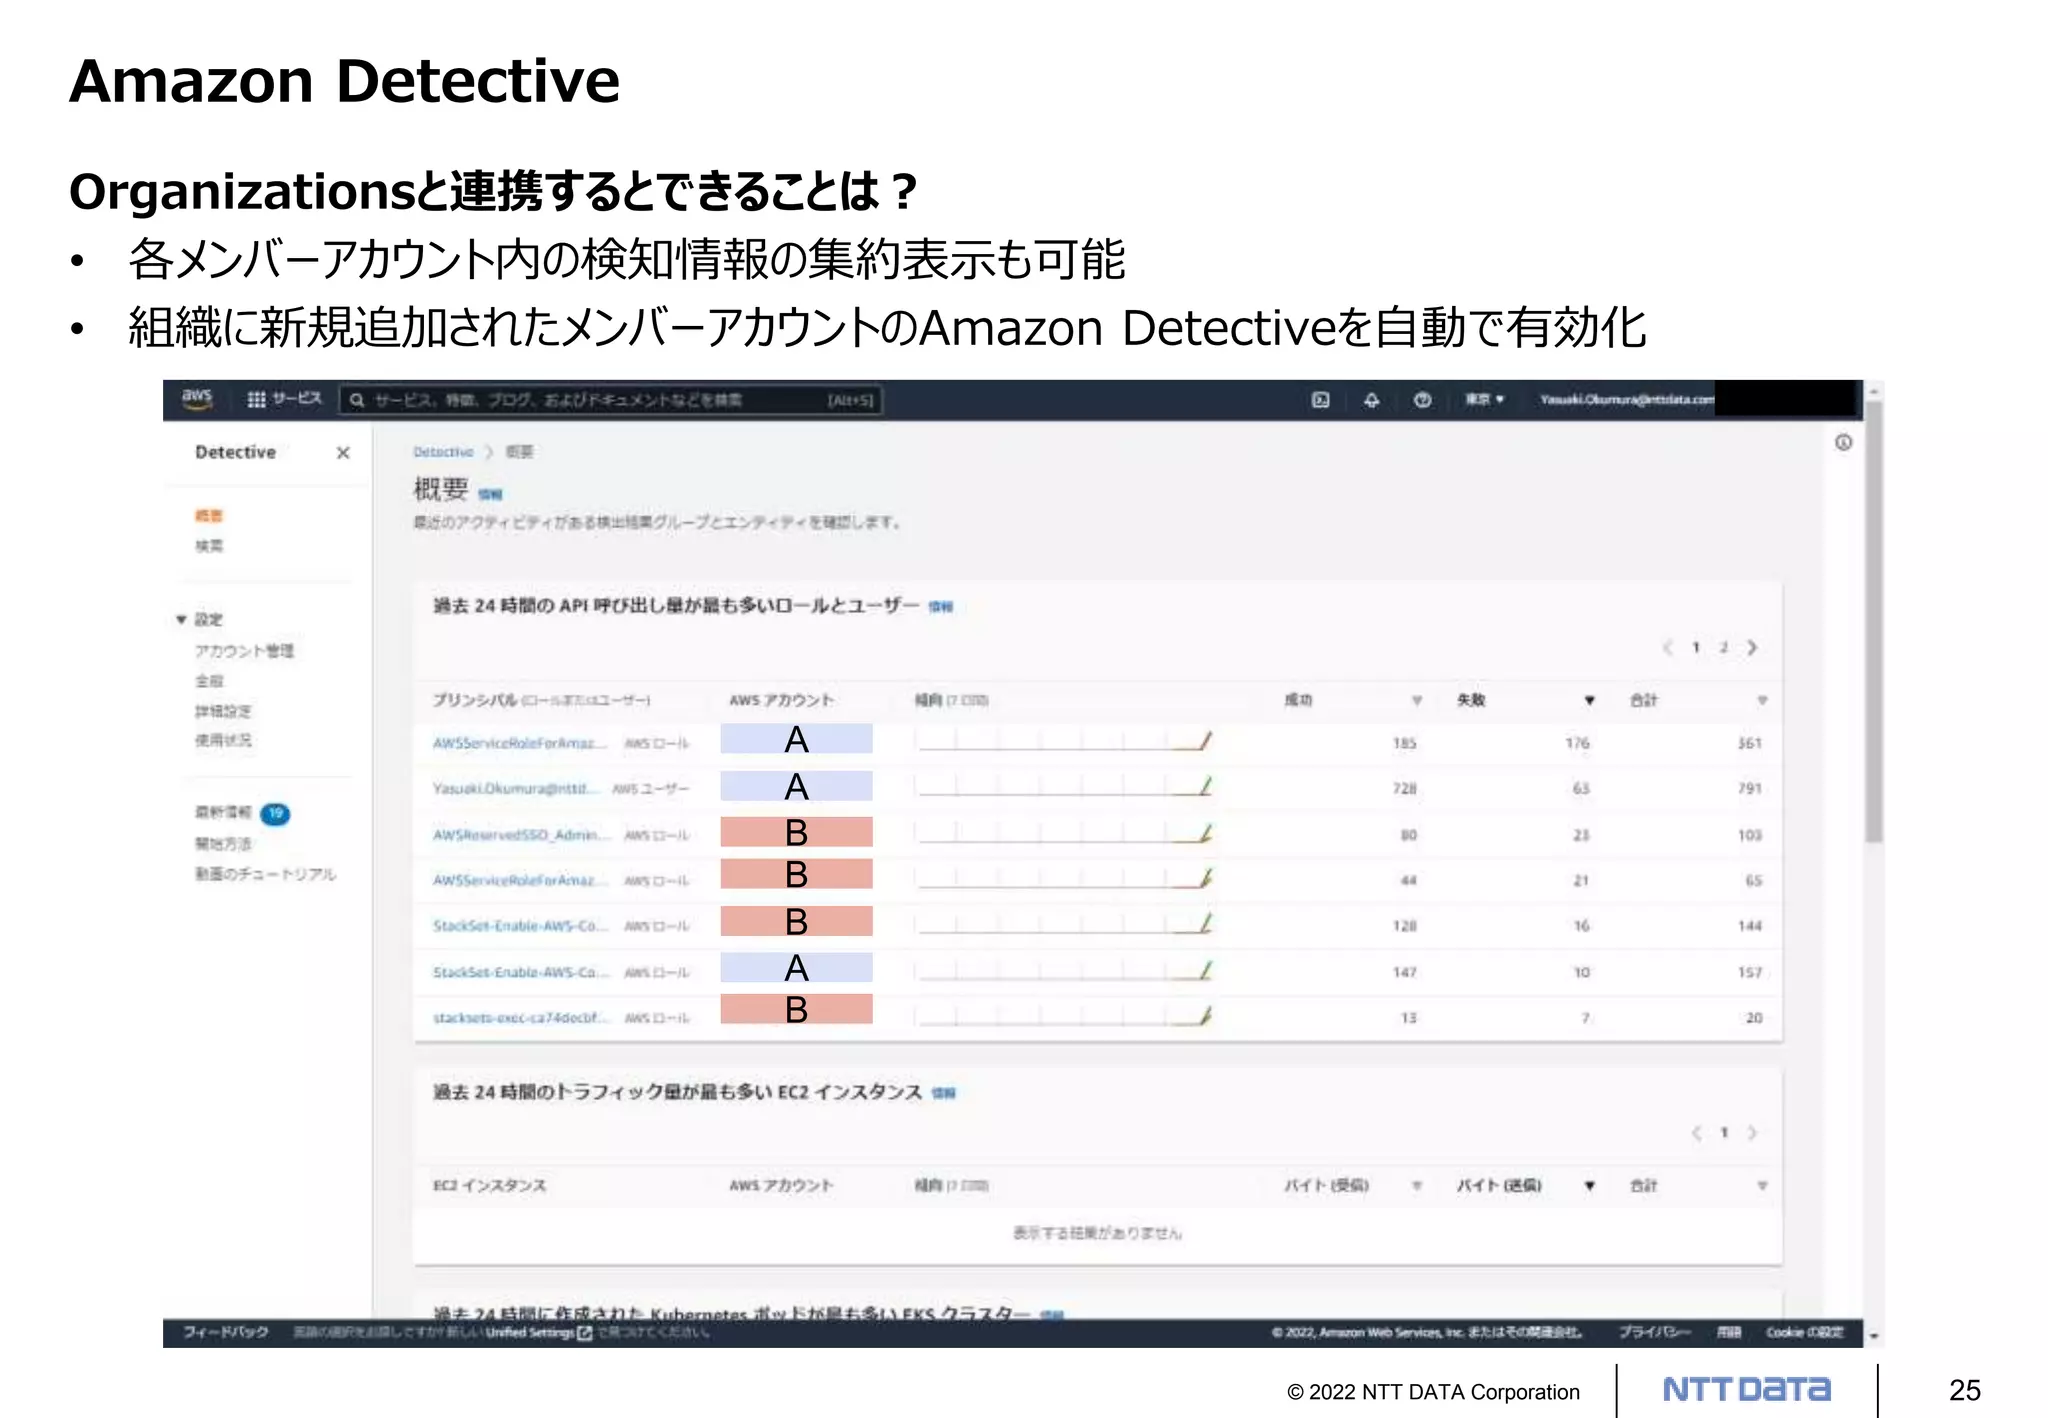Viewport: 2048px width, 1418px height.
Task: Sort EC2 table by 合計 column
Action: point(1762,1186)
